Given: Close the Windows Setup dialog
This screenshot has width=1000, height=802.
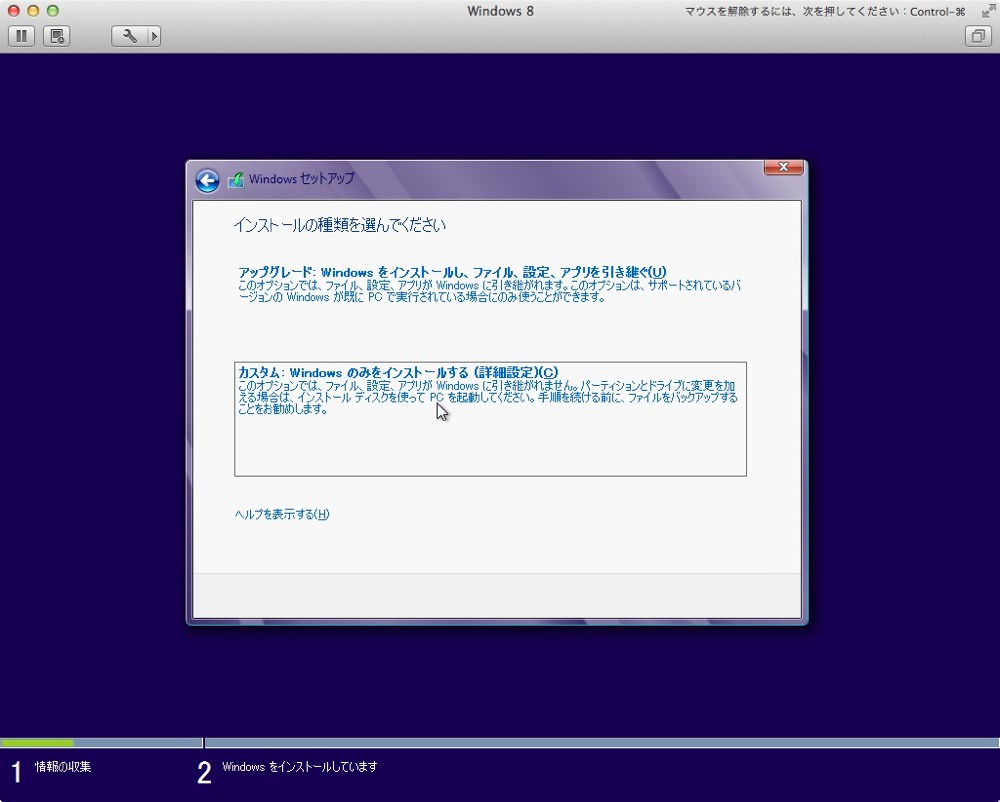Looking at the screenshot, I should click(x=783, y=167).
